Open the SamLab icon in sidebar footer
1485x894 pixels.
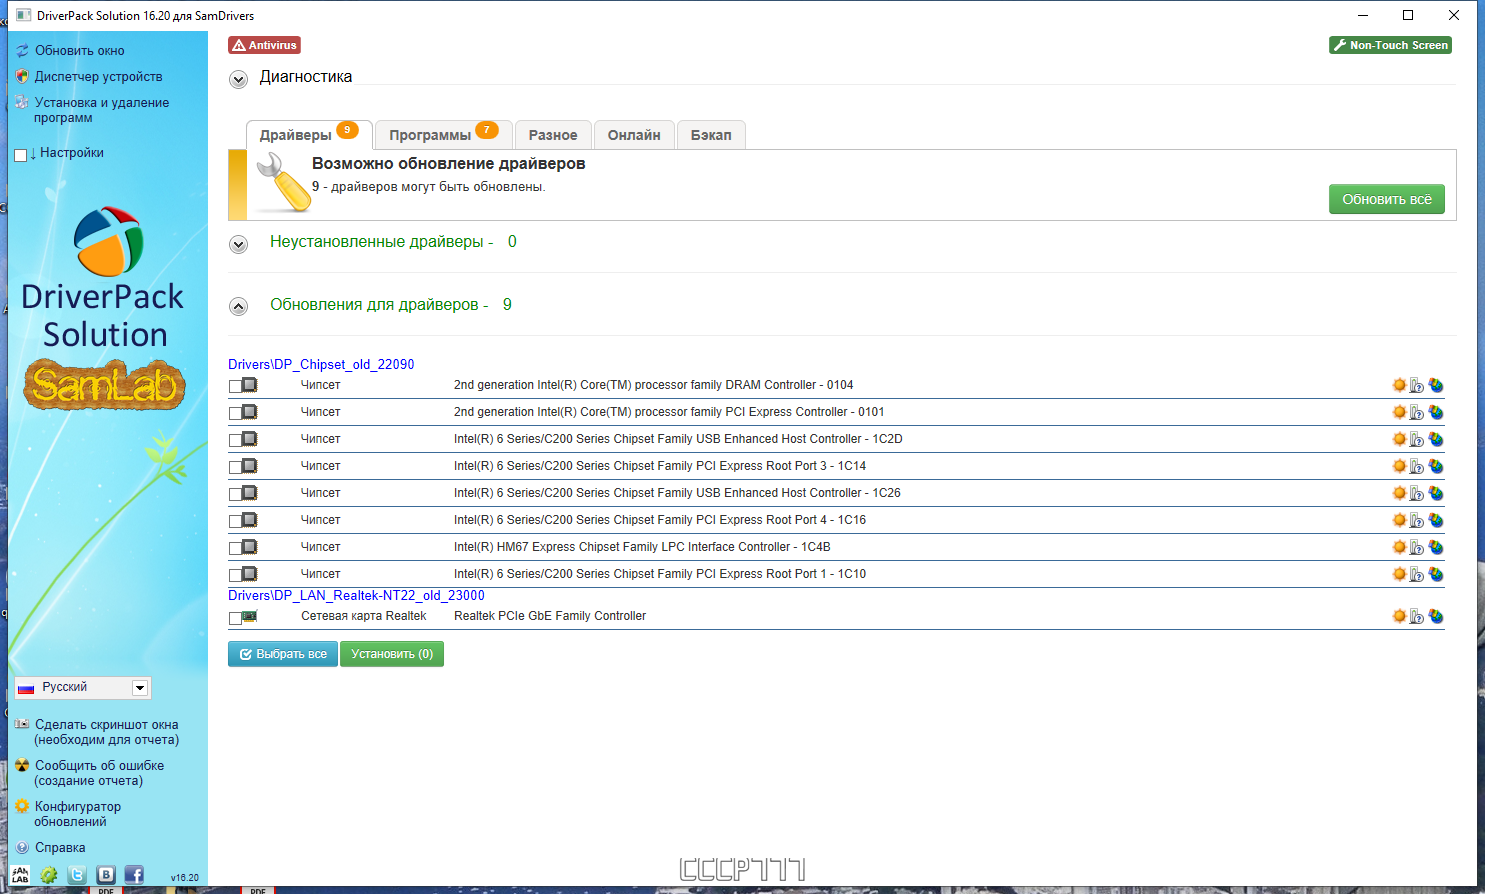(20, 875)
